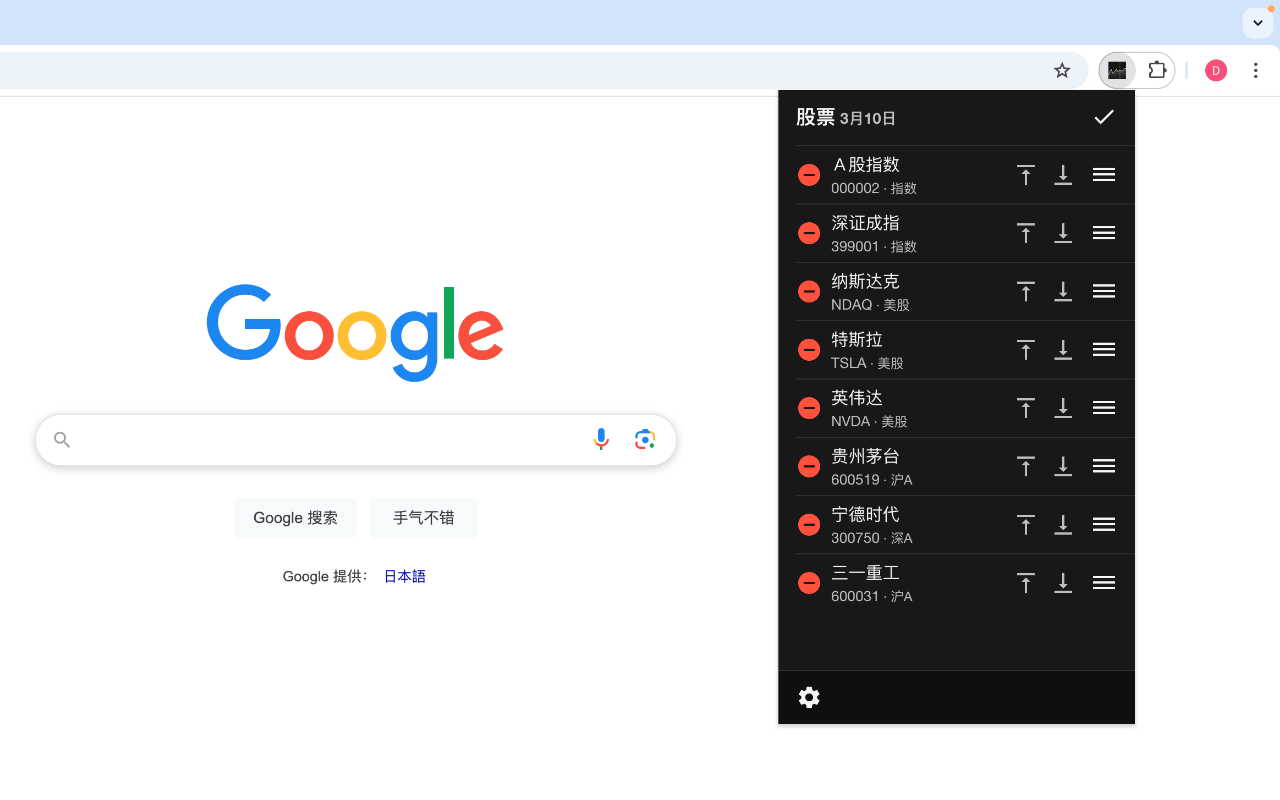Move 纳斯达克 to the bottom of the list
This screenshot has width=1280, height=800.
[x=1063, y=291]
